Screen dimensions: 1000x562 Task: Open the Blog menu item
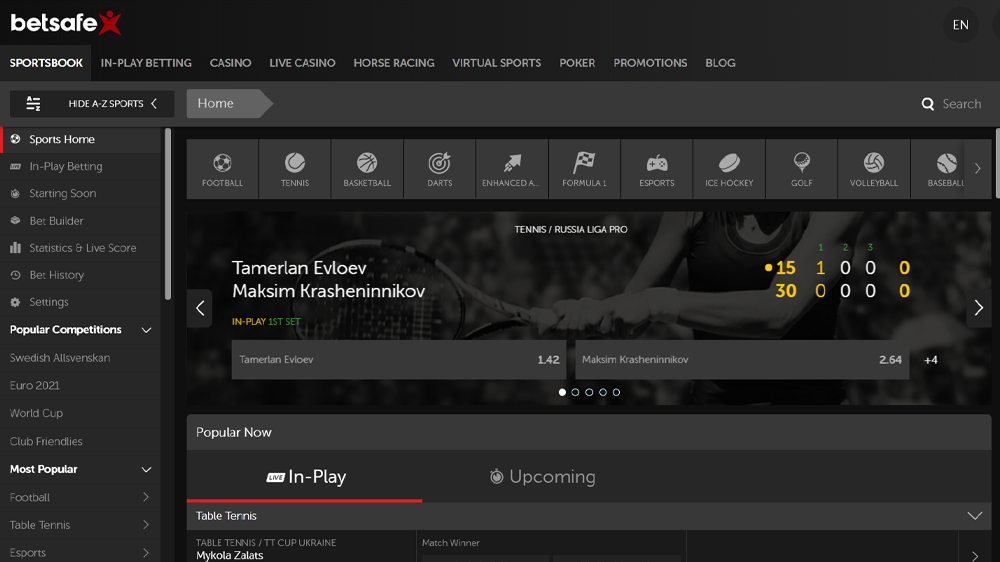click(x=720, y=63)
